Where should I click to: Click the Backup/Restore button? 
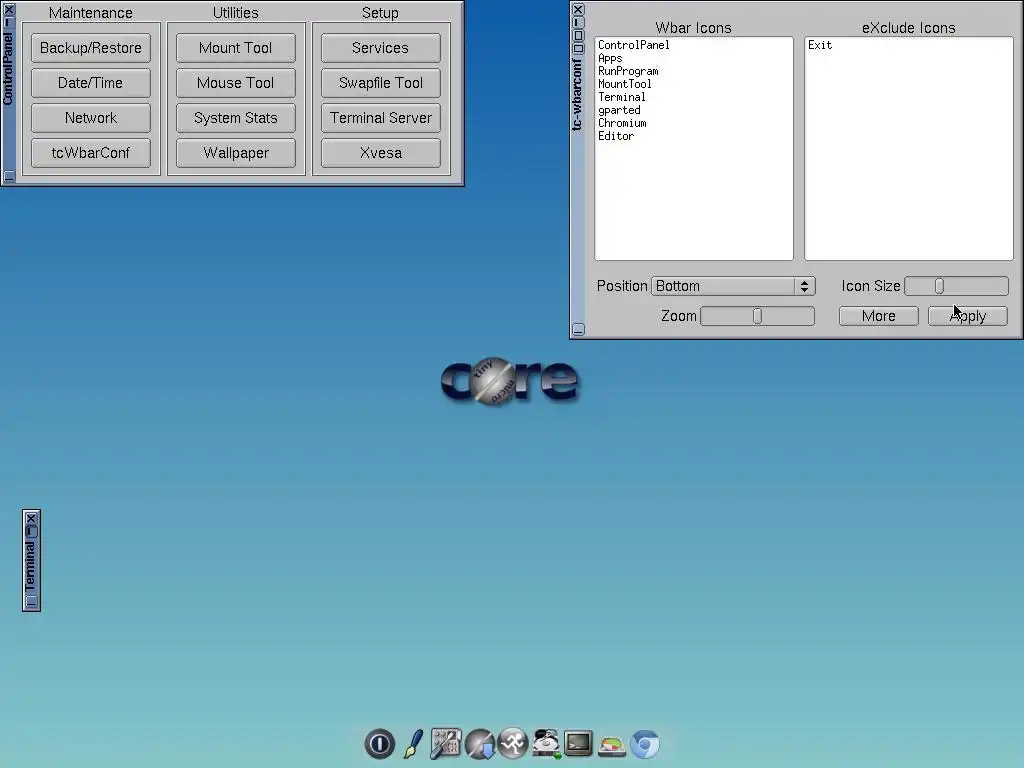(x=91, y=48)
